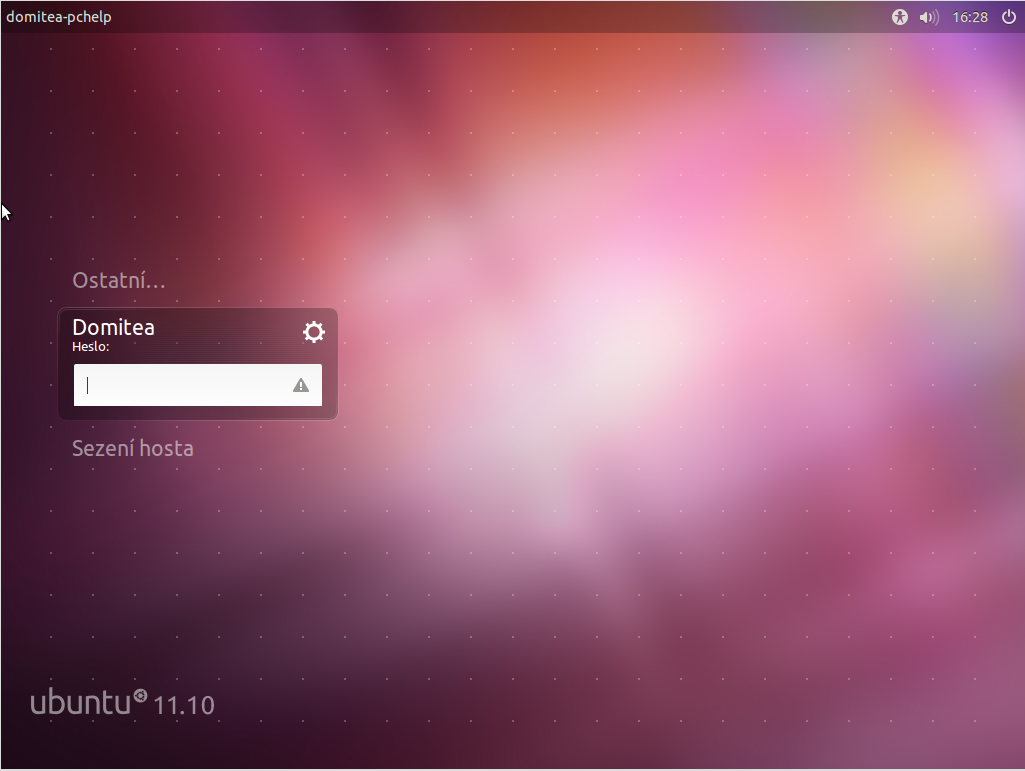Click the clock showing 16:28
This screenshot has height=771, width=1025.
click(x=970, y=17)
